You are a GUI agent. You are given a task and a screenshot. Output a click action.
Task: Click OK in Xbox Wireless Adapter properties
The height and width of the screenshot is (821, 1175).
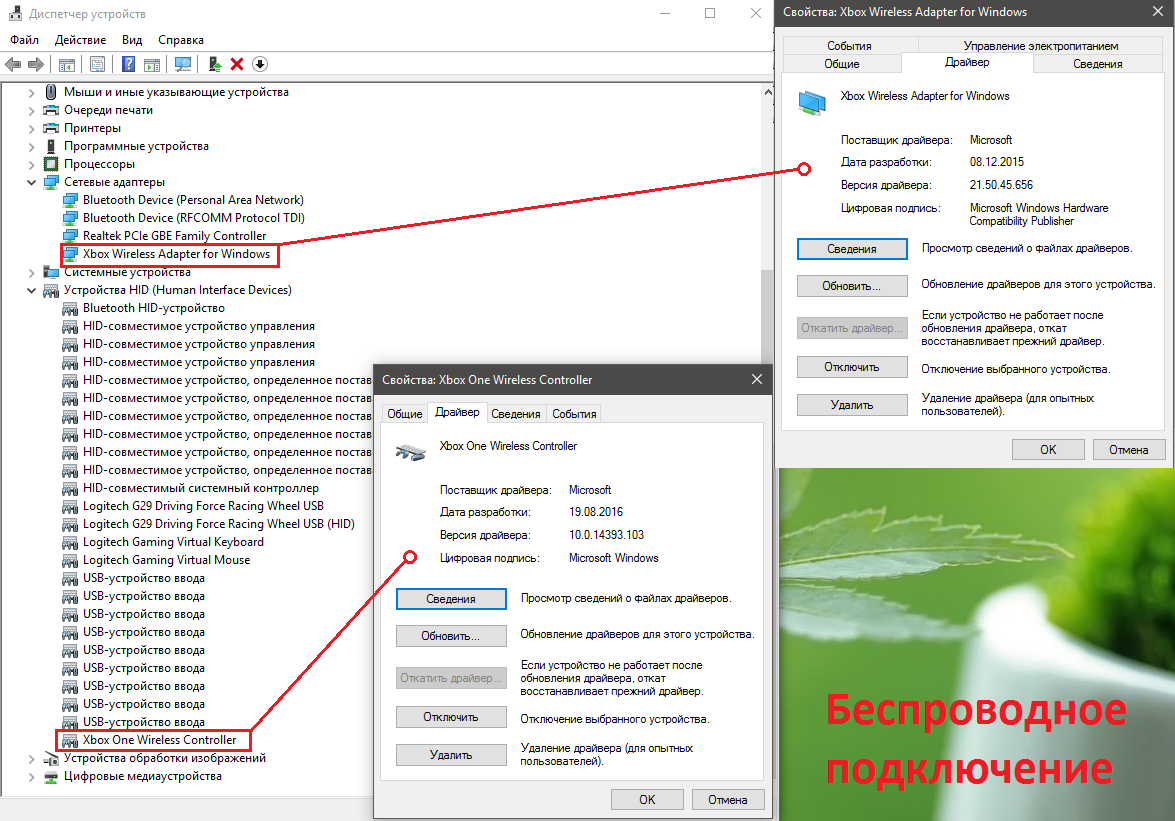point(1048,449)
